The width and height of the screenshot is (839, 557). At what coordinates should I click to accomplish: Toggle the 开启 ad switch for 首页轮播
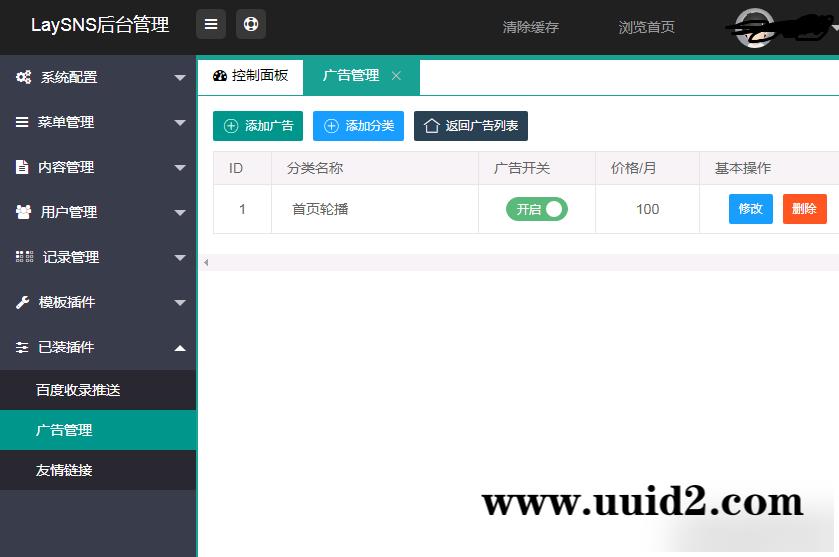[x=537, y=209]
